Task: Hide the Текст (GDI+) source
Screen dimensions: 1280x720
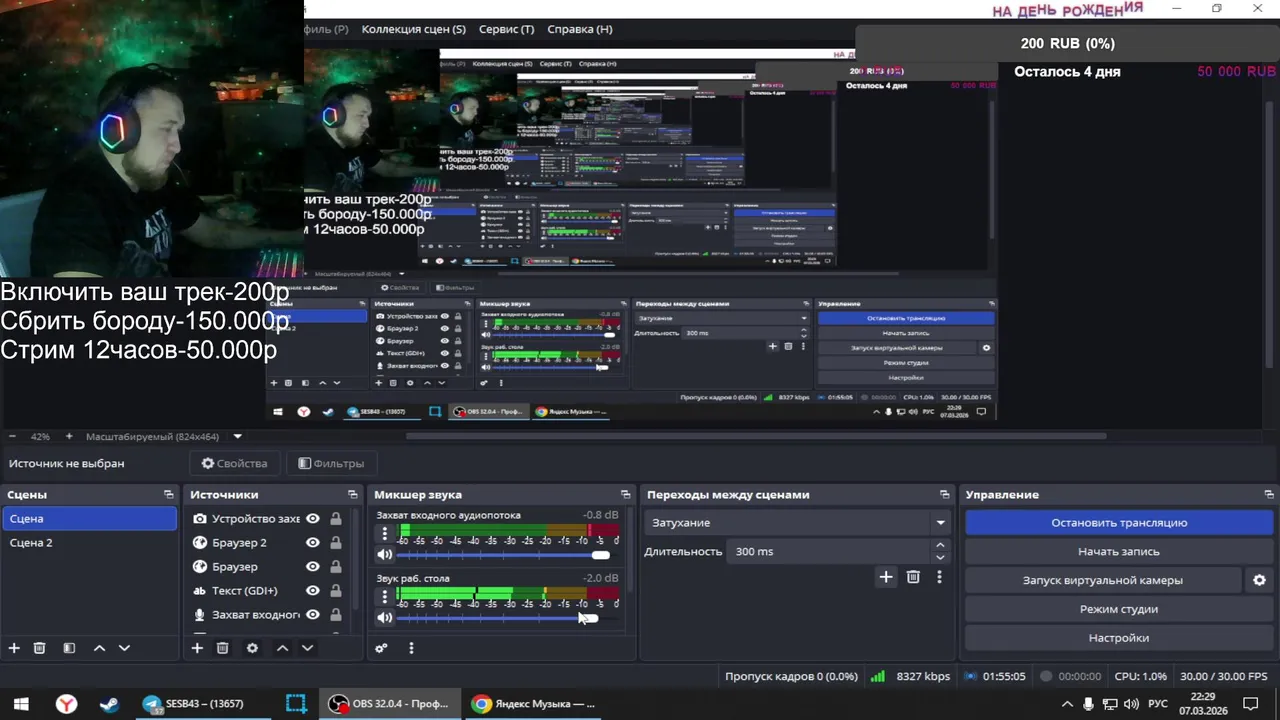Action: 313,591
